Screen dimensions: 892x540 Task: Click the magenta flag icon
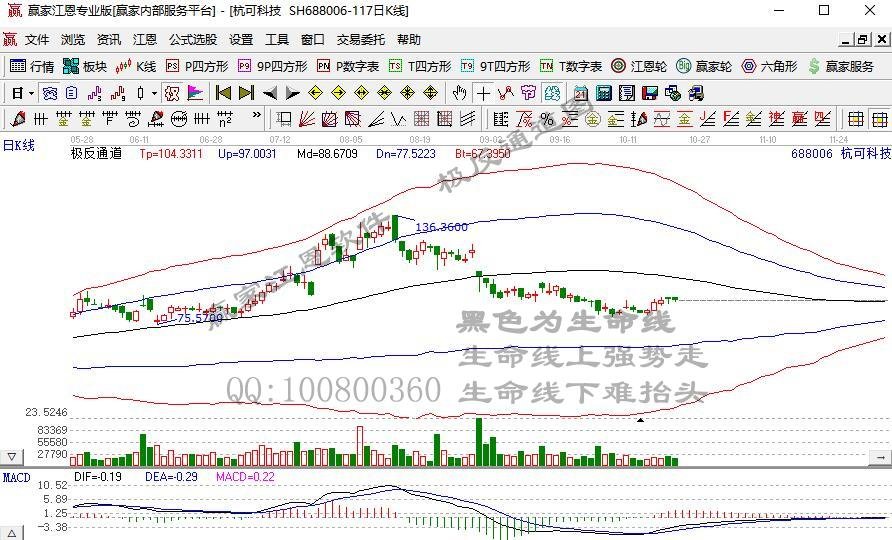coord(195,93)
